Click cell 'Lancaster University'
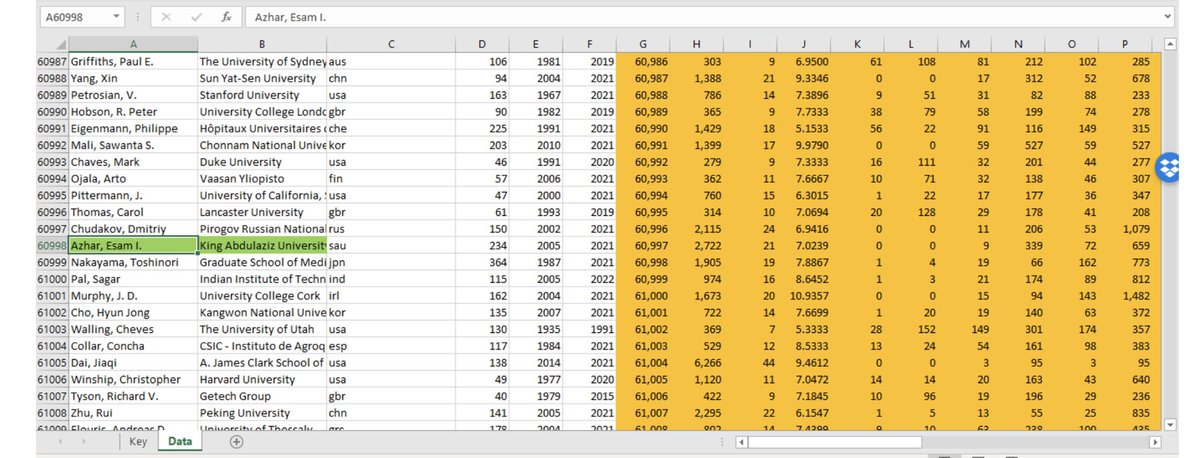 (262, 212)
